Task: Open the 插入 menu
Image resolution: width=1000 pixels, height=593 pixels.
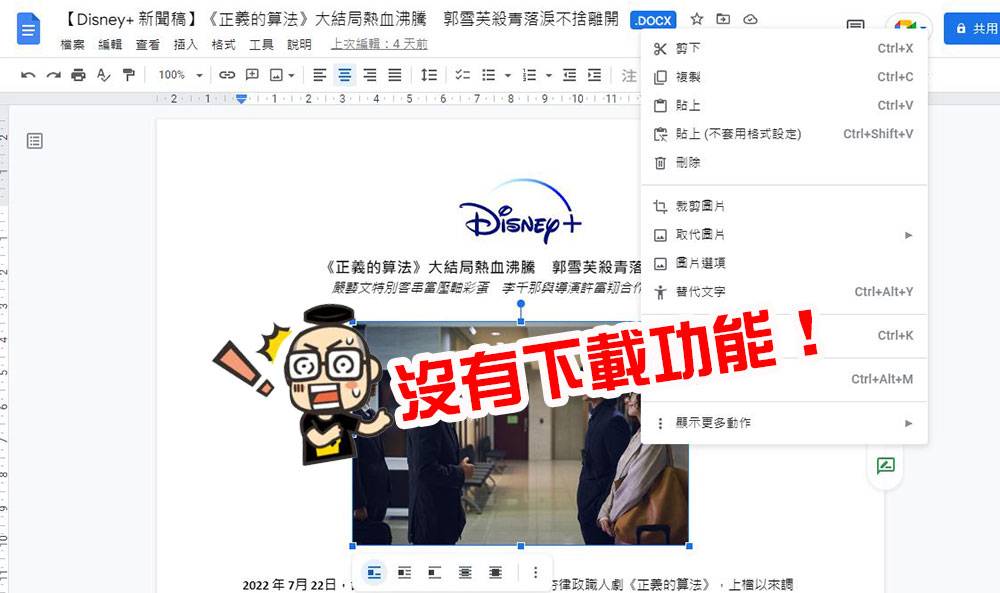Action: click(x=186, y=45)
